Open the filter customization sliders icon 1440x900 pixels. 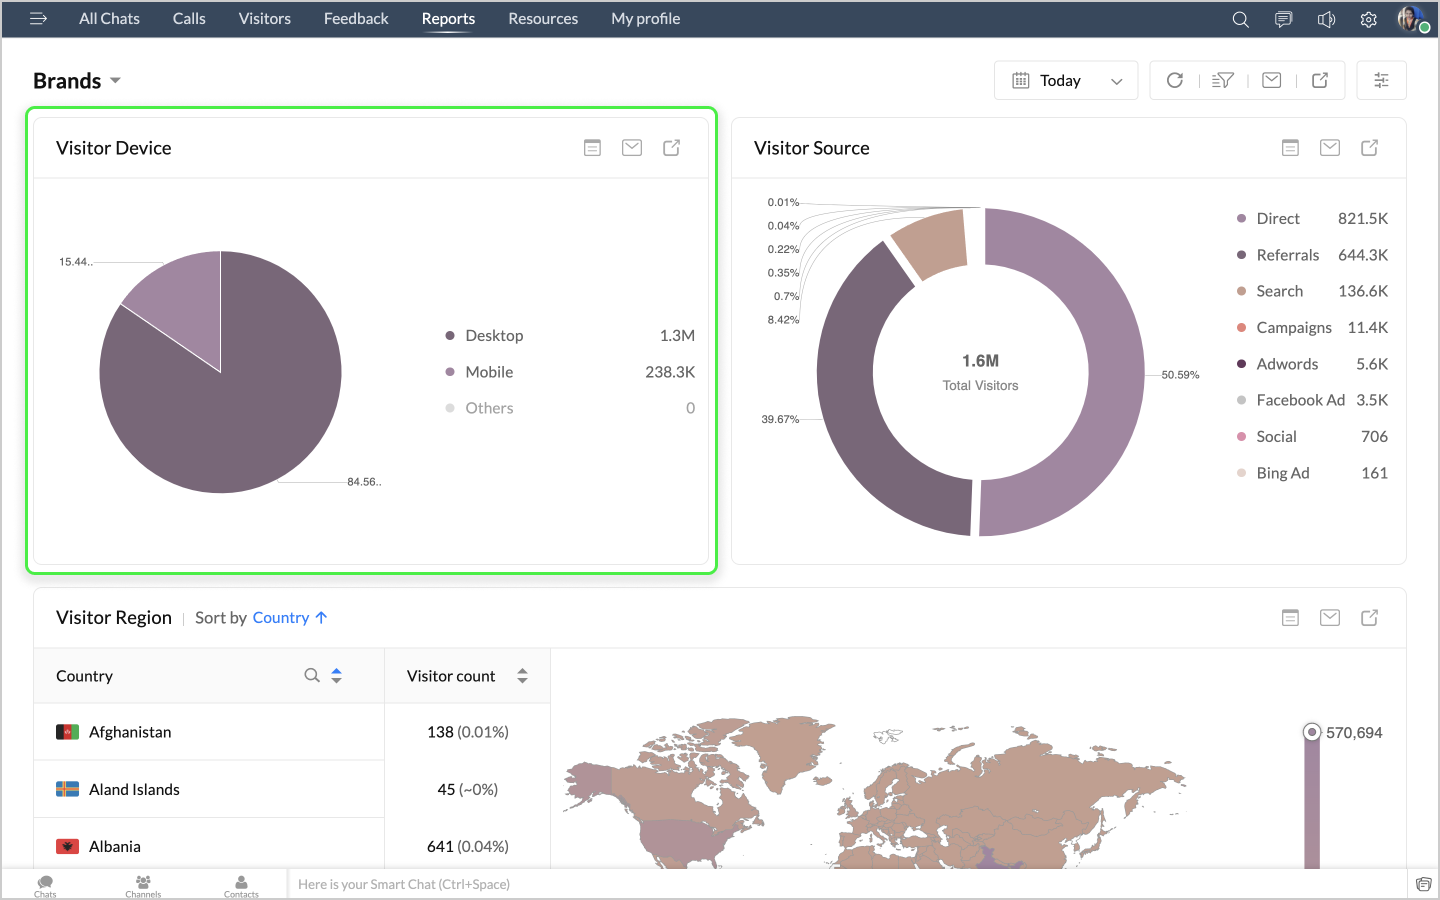1381,80
